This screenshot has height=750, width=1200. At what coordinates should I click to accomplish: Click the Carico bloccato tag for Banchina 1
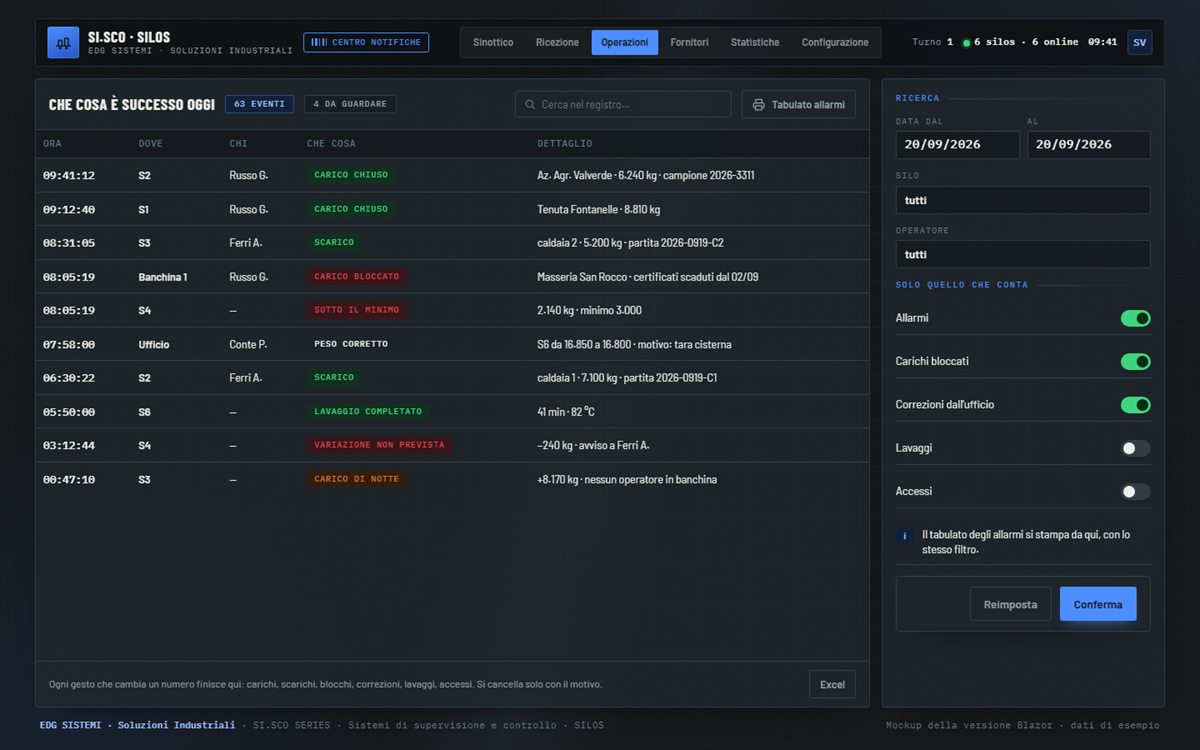pos(356,277)
